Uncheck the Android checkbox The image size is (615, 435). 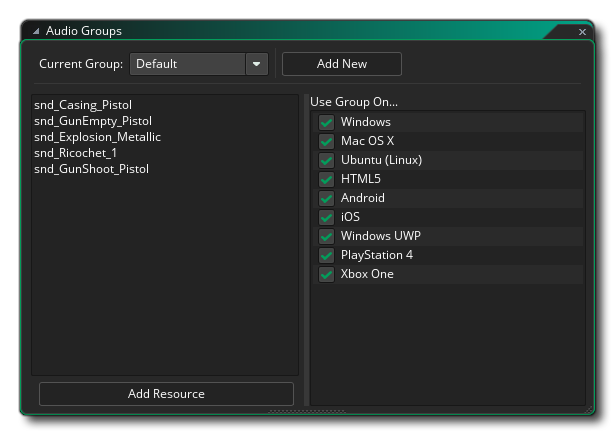point(326,198)
